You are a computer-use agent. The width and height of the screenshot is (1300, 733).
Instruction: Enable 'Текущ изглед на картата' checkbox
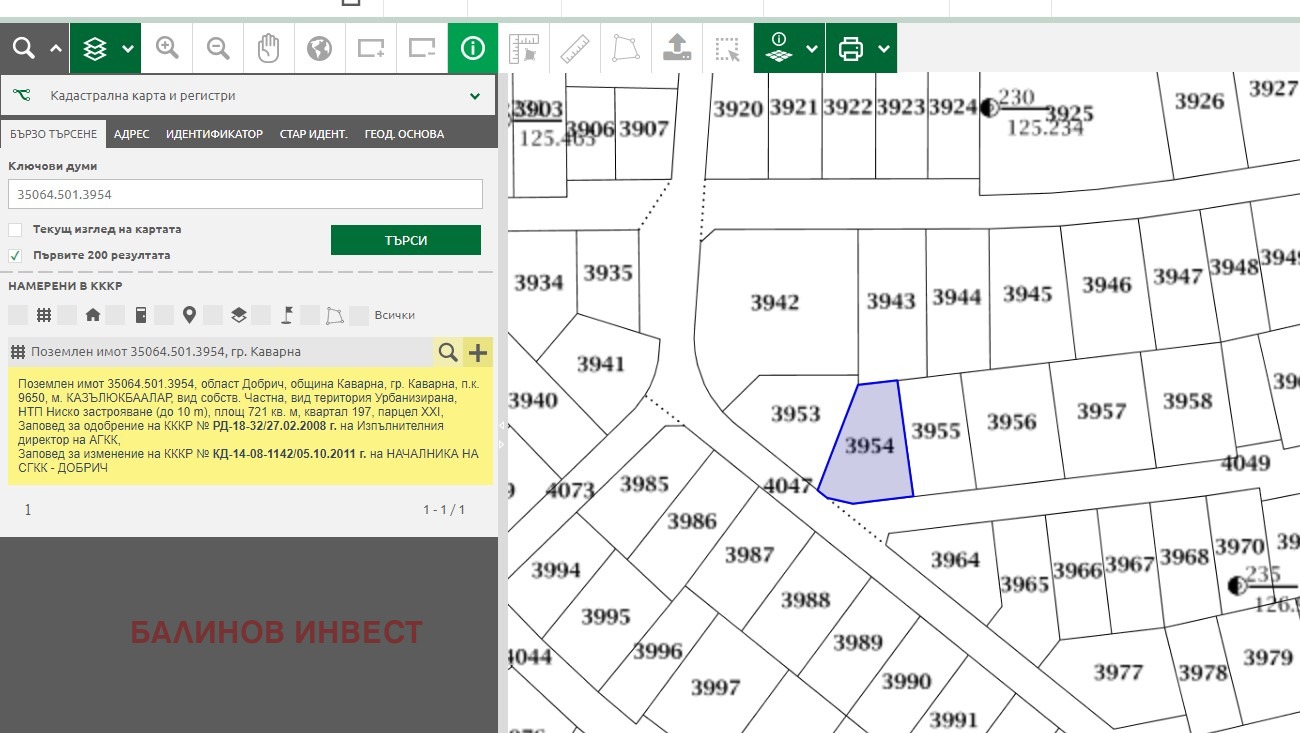[15, 230]
